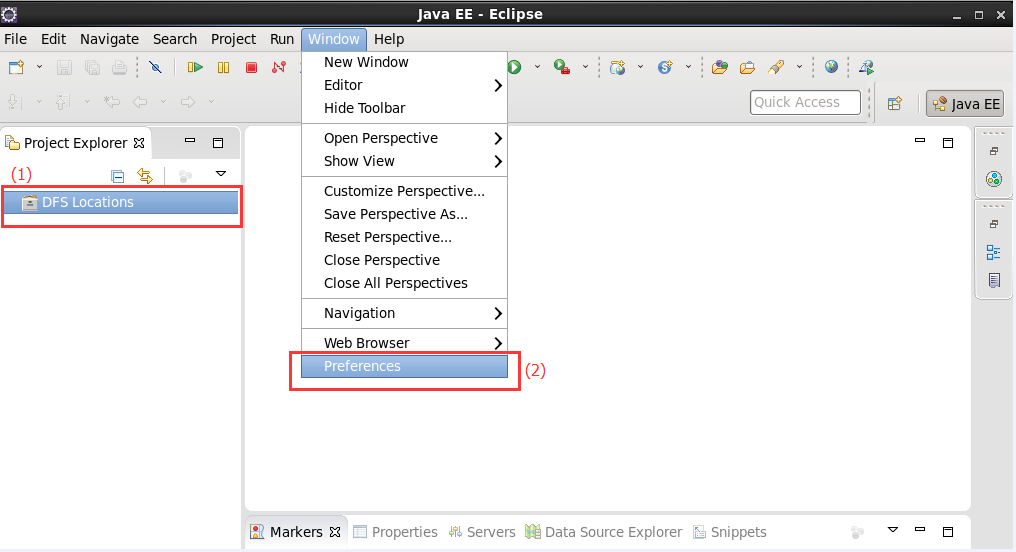Choose Reset Perspective menu entry
This screenshot has height=552, width=1016.
pos(404,237)
